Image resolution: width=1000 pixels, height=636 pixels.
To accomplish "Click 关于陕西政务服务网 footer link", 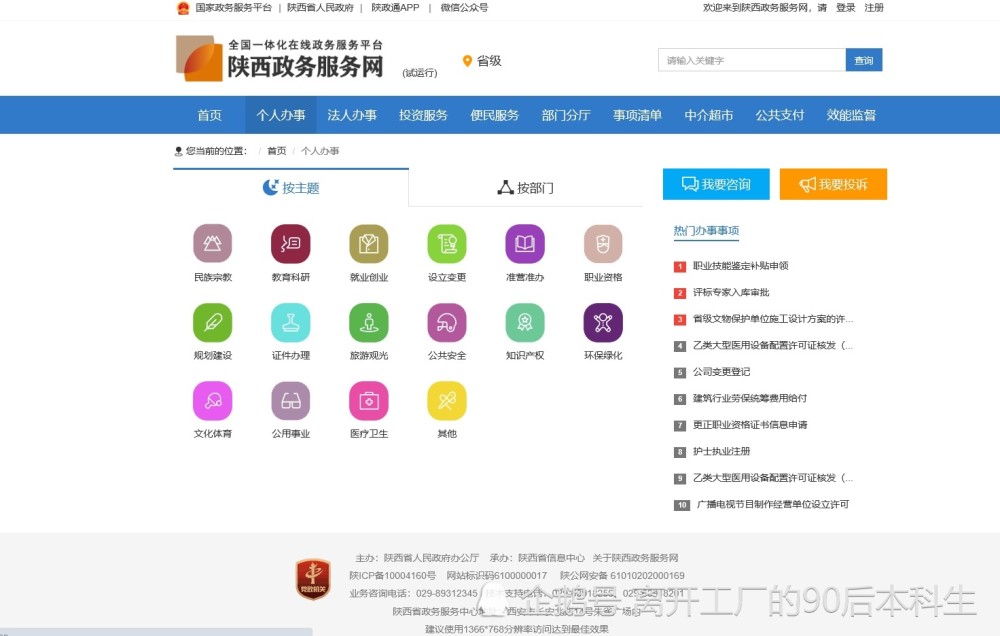I will tap(635, 558).
